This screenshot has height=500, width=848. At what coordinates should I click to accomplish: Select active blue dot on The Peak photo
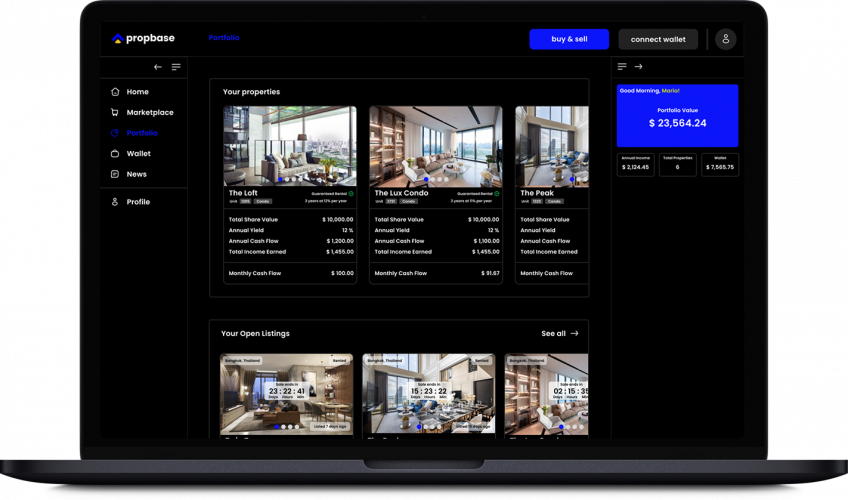pyautogui.click(x=572, y=179)
